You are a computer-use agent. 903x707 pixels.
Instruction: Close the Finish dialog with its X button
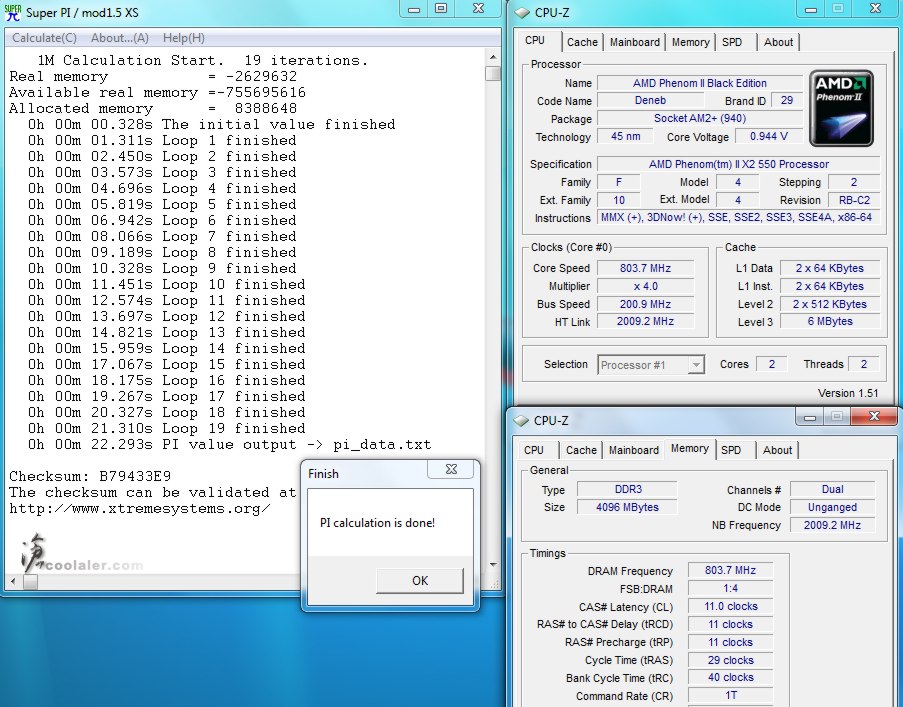click(451, 469)
